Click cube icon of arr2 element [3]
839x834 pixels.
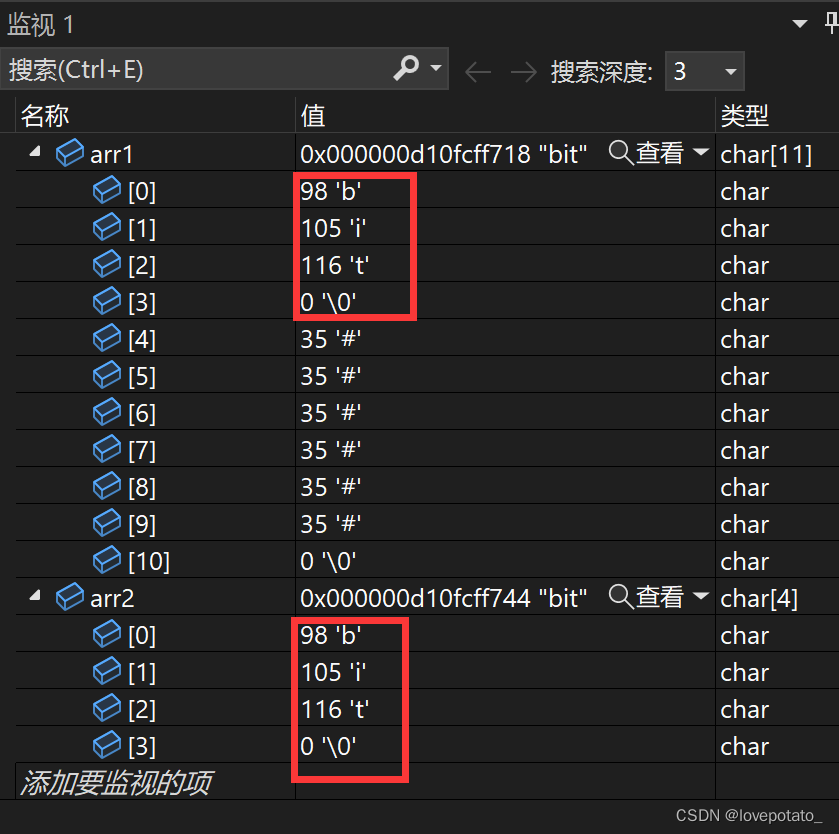(x=107, y=745)
